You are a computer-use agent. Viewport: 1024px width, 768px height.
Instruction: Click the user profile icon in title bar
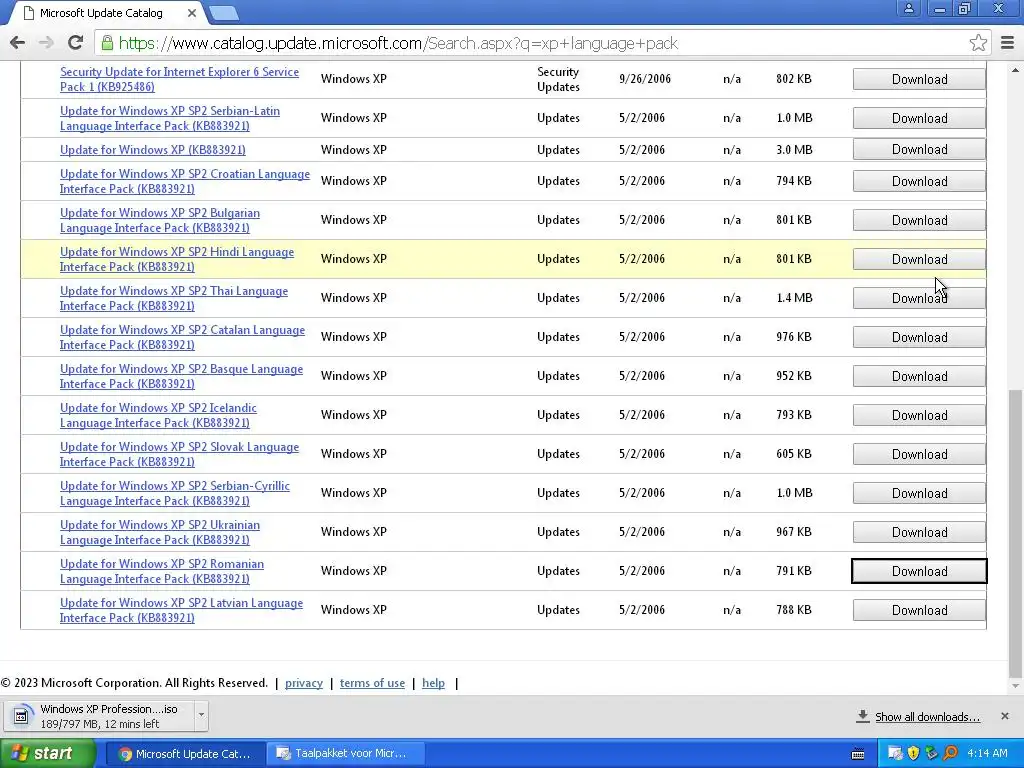[x=908, y=9]
